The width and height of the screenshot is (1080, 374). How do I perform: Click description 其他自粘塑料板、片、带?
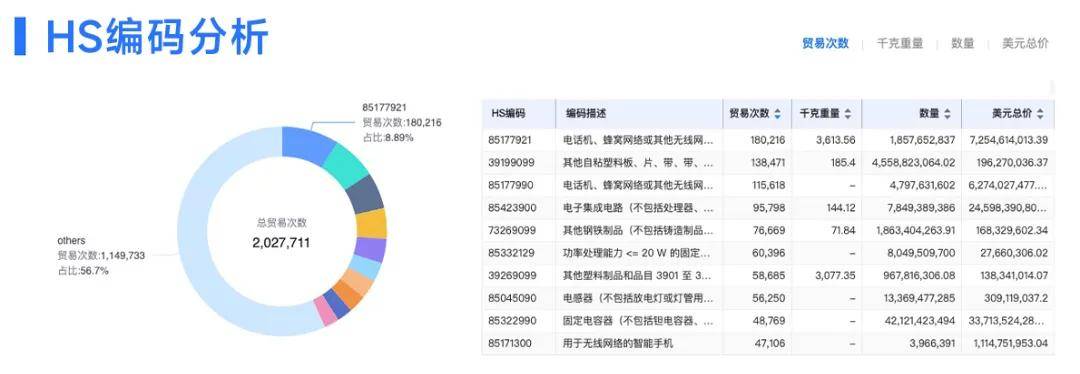[x=638, y=162]
